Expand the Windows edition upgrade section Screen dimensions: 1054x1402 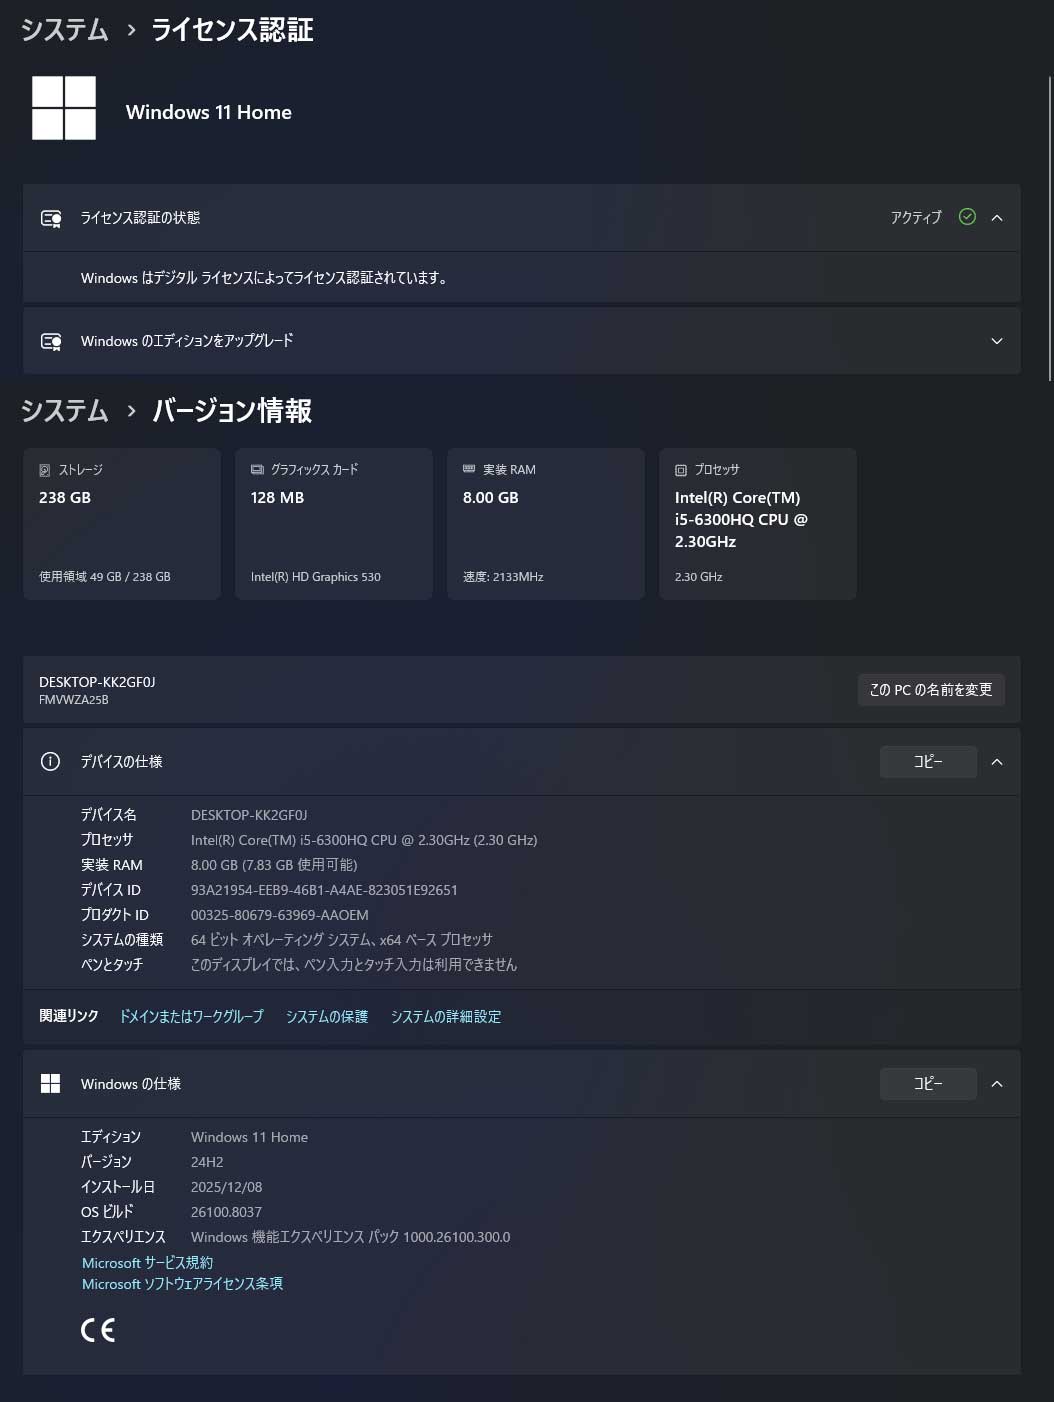(x=997, y=341)
